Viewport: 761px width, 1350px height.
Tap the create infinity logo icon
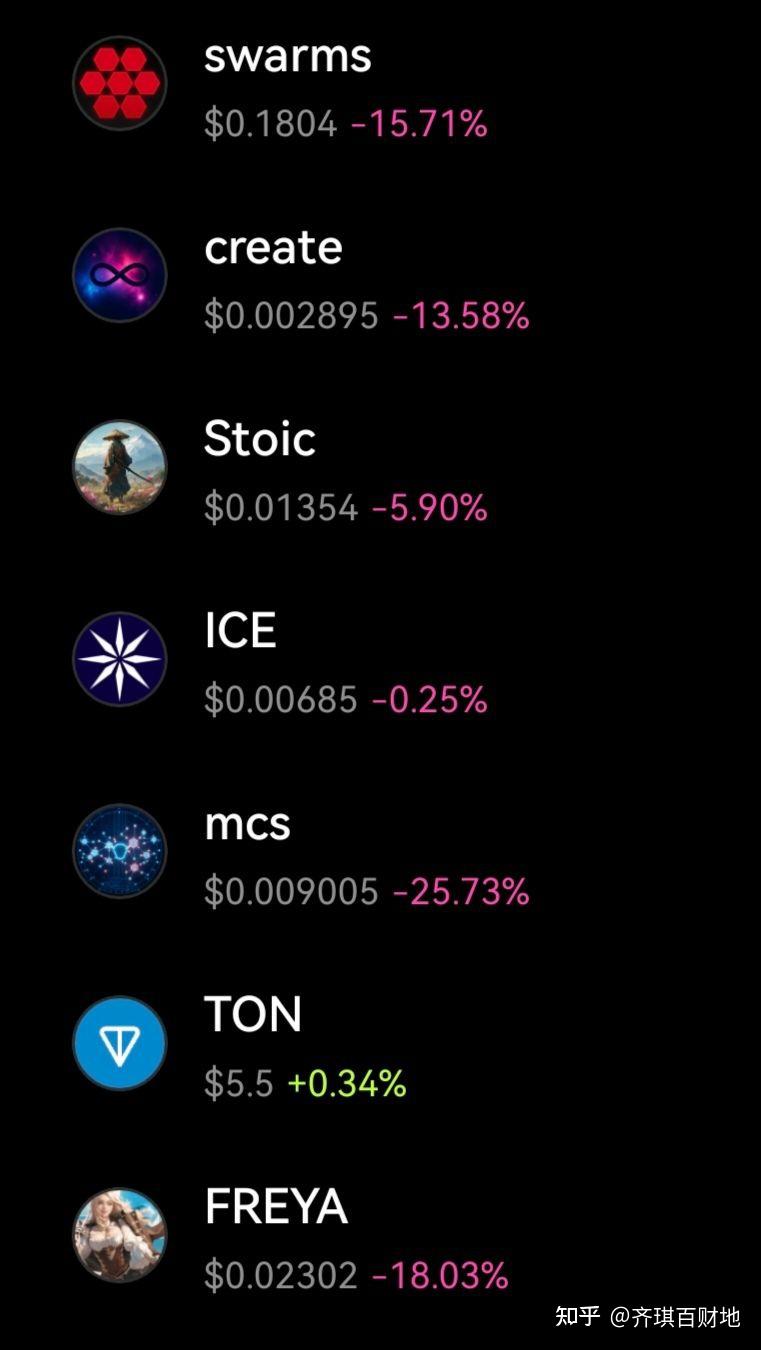(x=119, y=275)
